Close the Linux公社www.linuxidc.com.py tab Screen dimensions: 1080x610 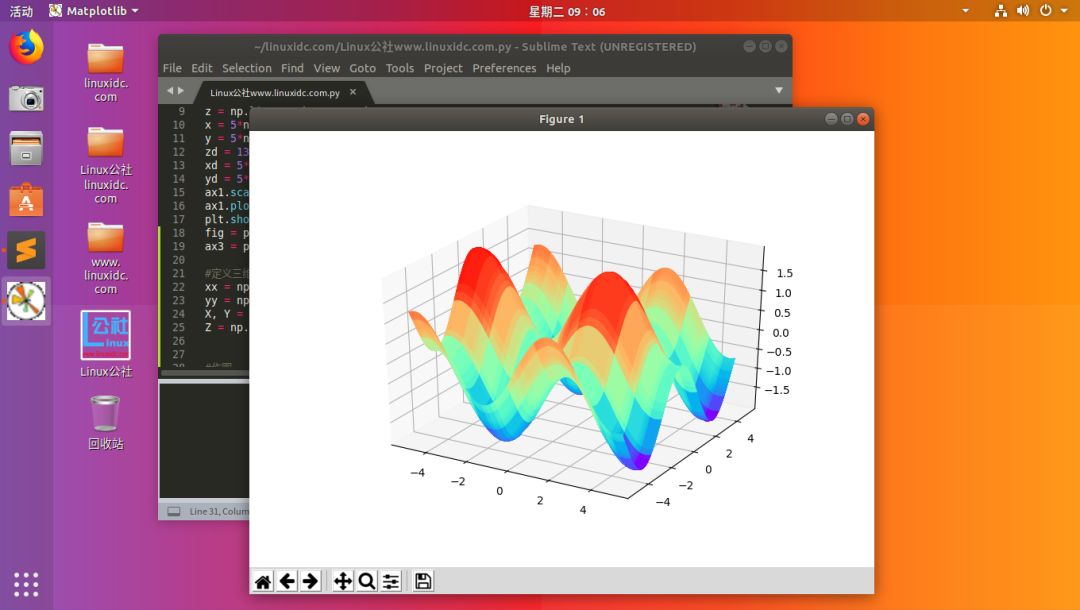(353, 92)
